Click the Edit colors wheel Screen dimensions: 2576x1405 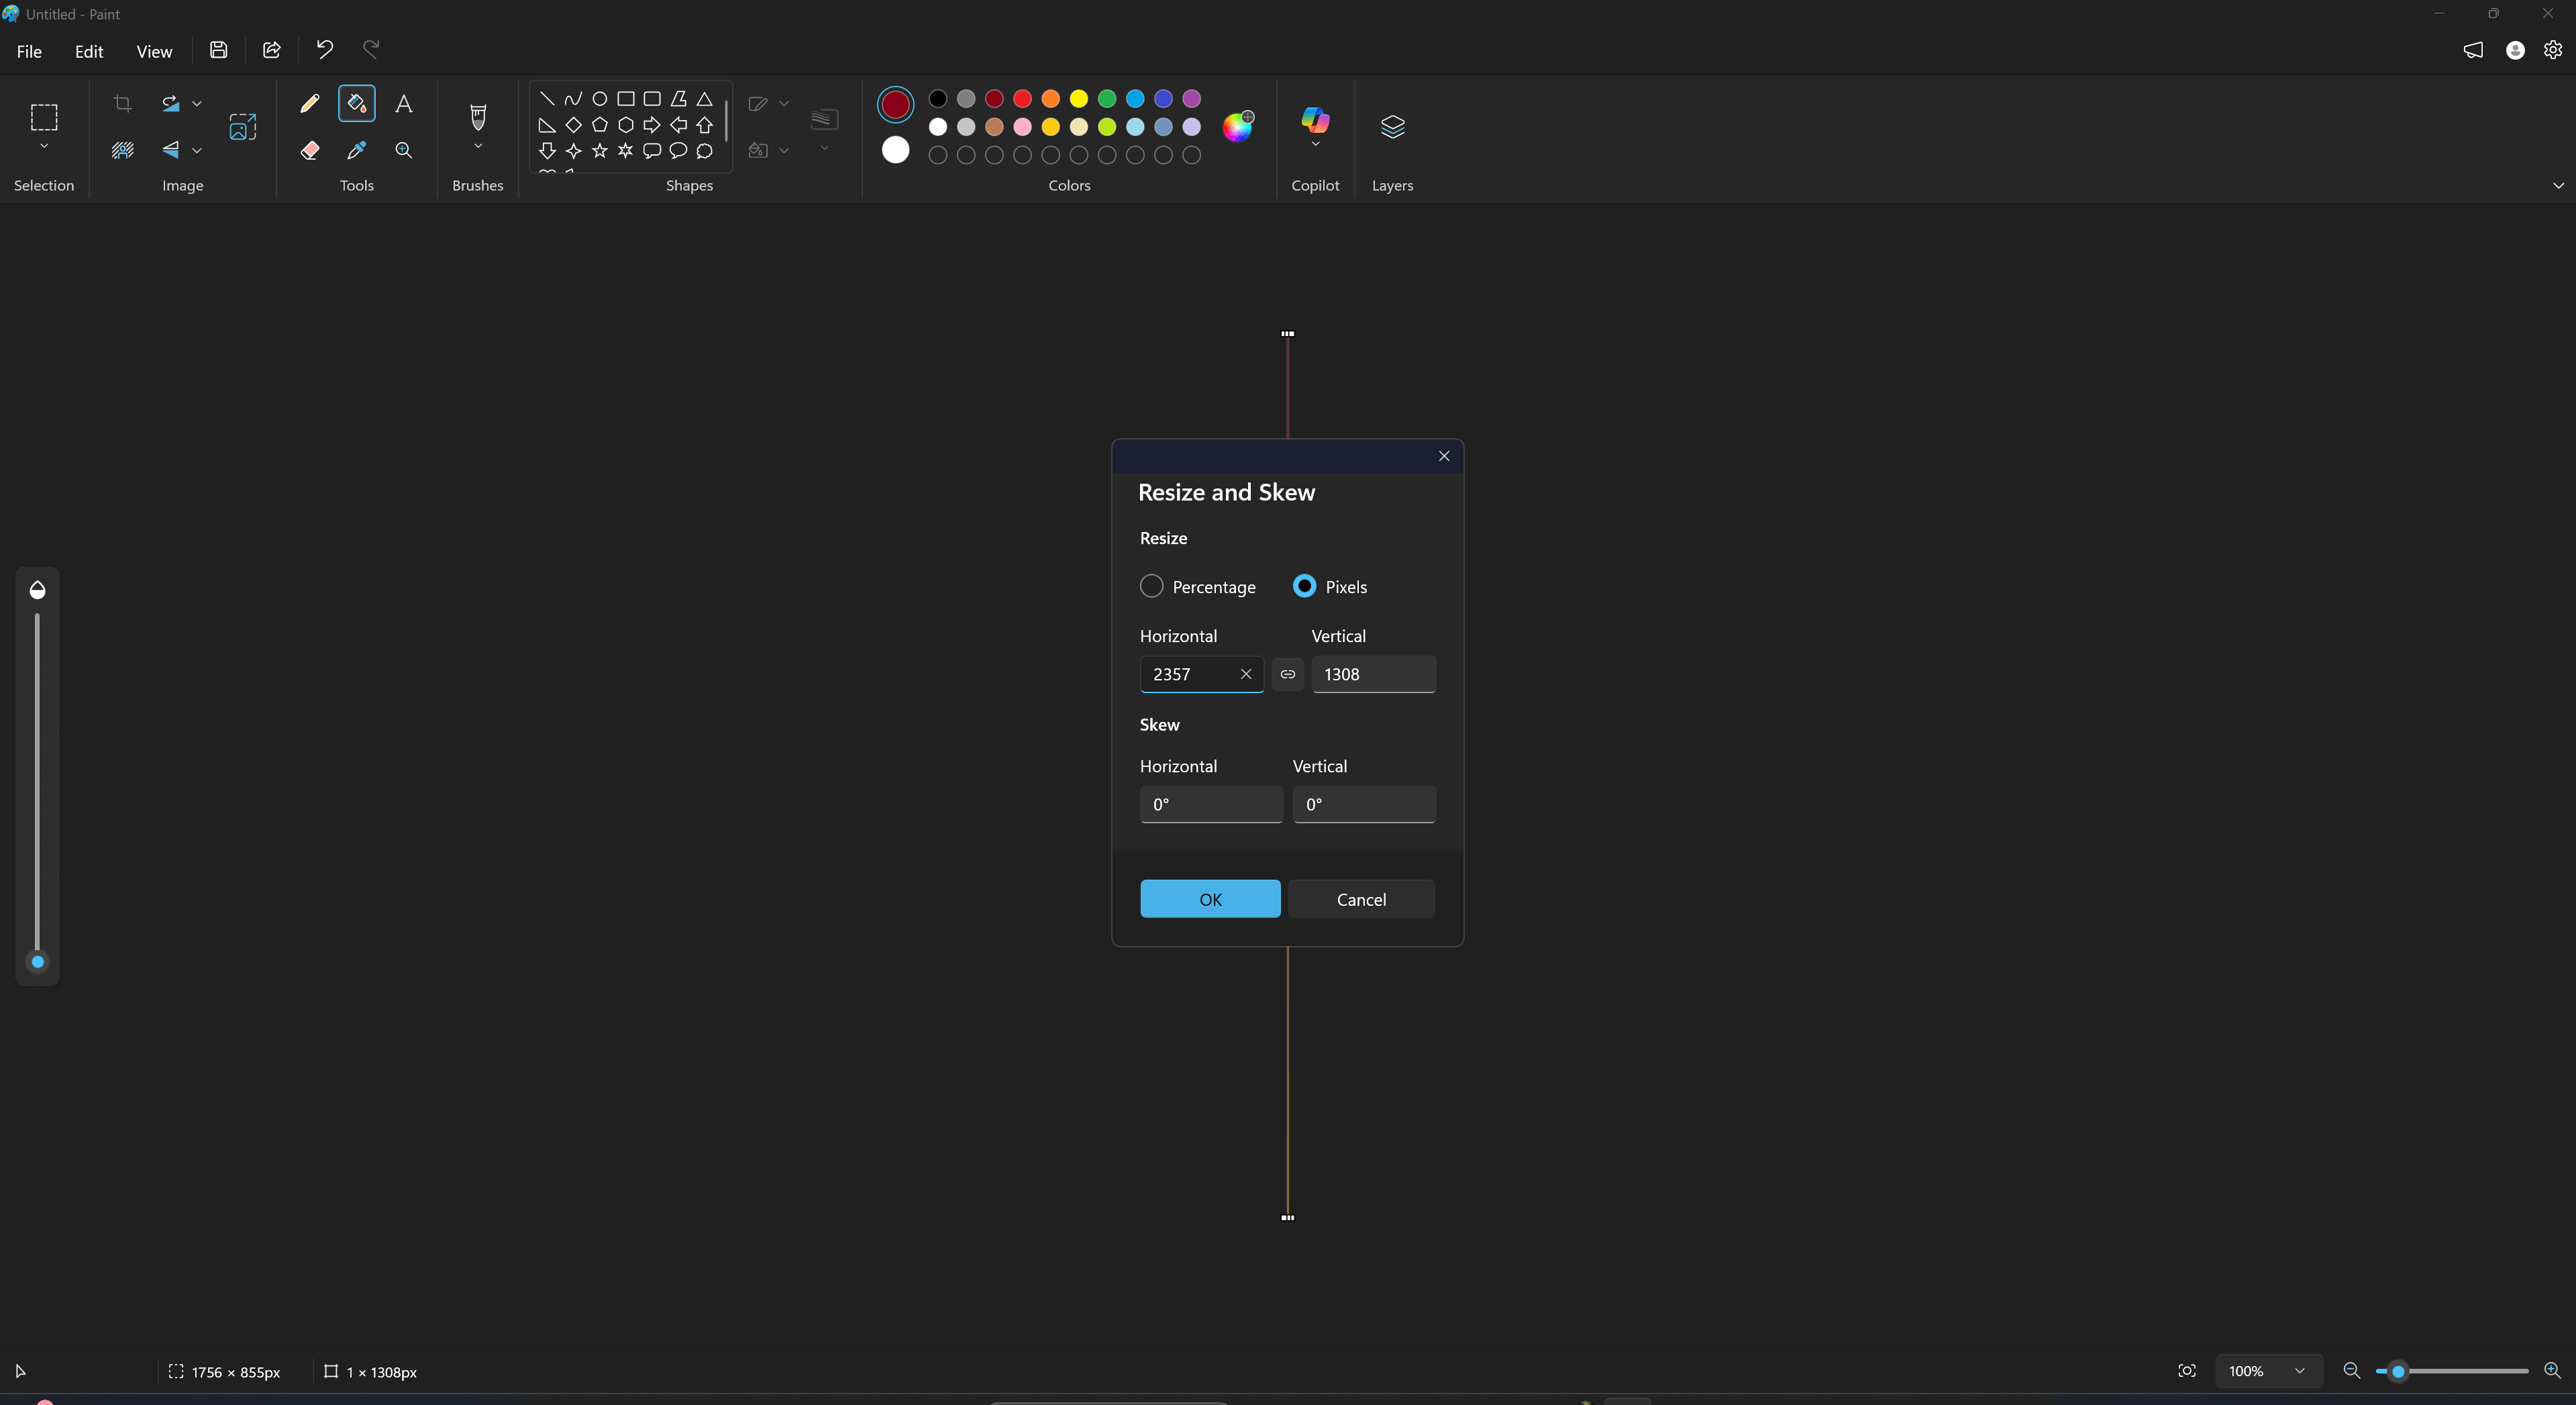(1237, 127)
